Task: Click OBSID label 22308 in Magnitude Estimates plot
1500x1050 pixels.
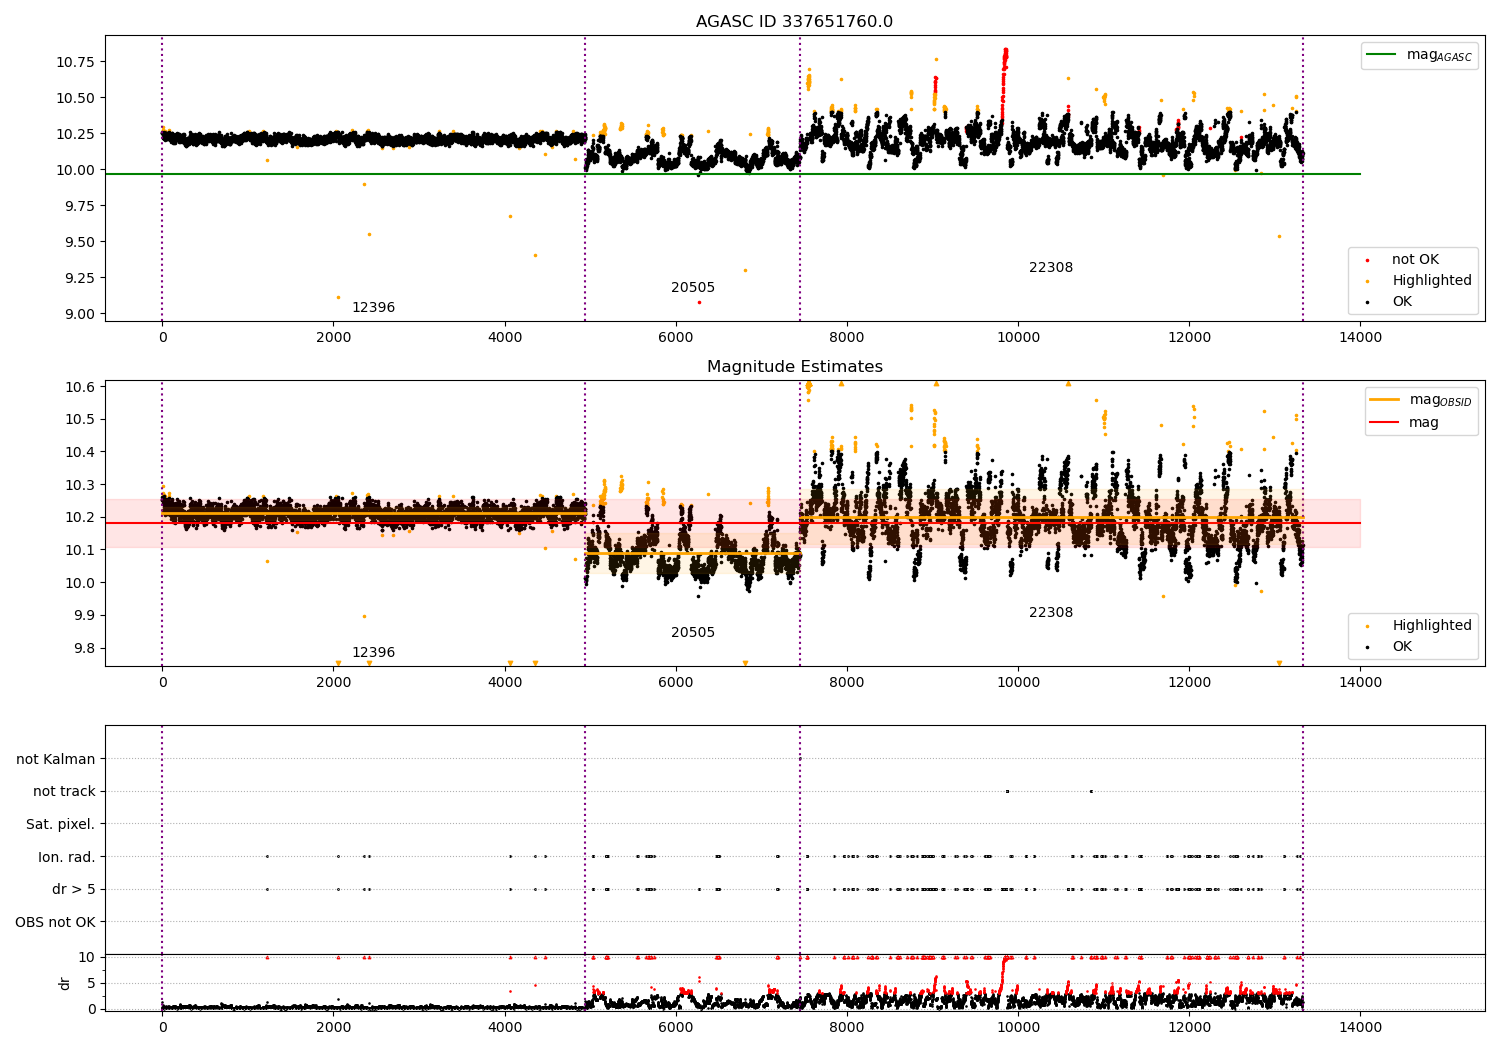Action: (1051, 613)
